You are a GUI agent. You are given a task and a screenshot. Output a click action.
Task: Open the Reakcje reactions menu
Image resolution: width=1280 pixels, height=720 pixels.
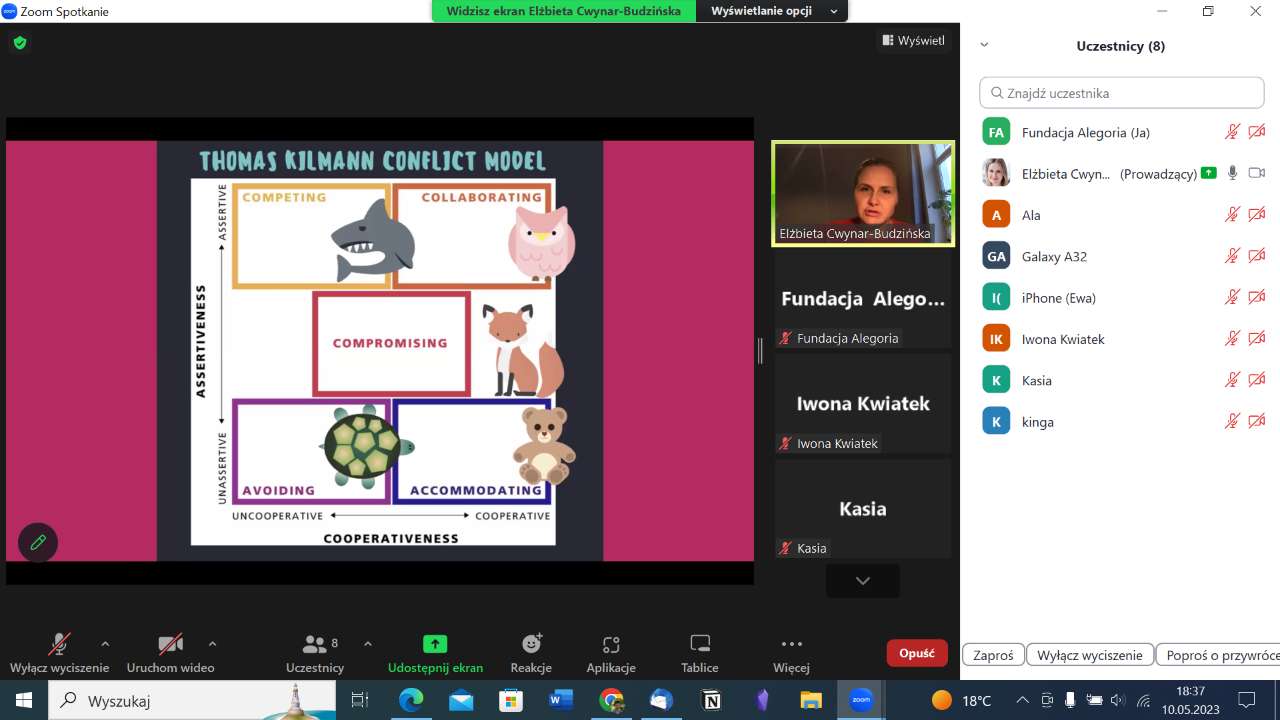pyautogui.click(x=531, y=644)
